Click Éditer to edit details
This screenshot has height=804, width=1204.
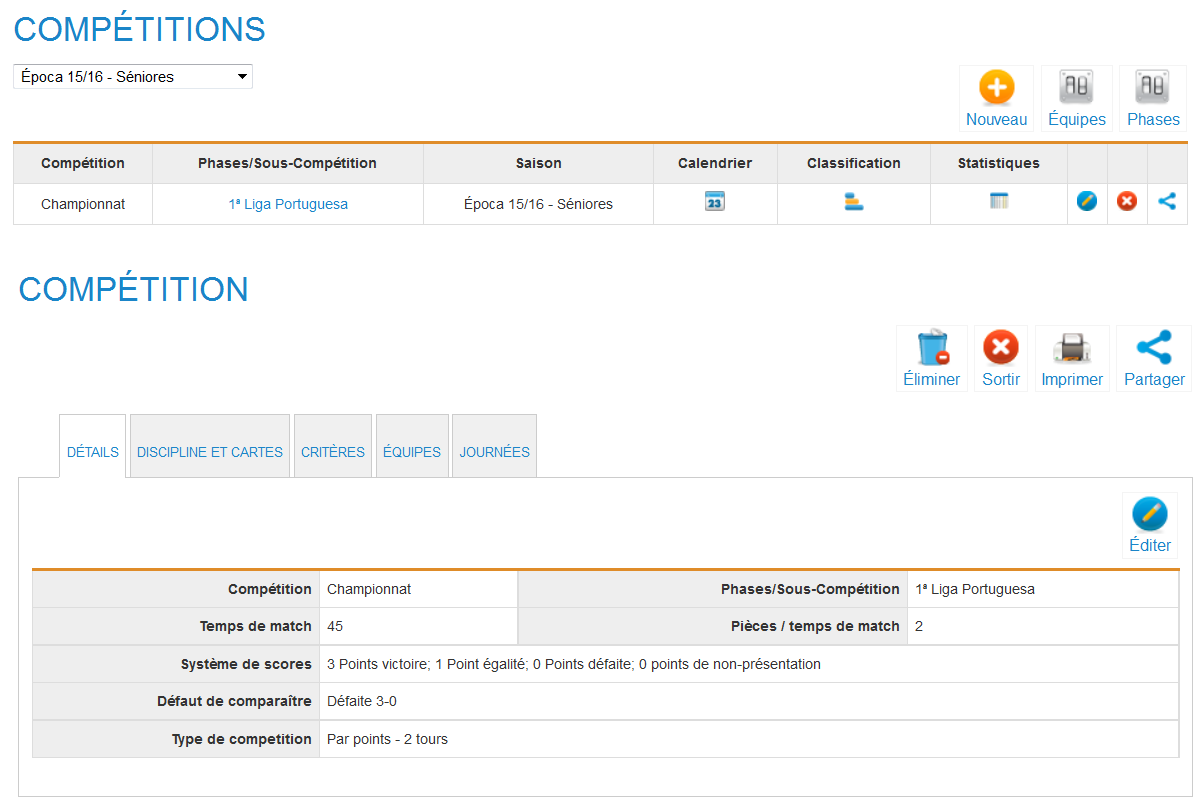pyautogui.click(x=1149, y=516)
